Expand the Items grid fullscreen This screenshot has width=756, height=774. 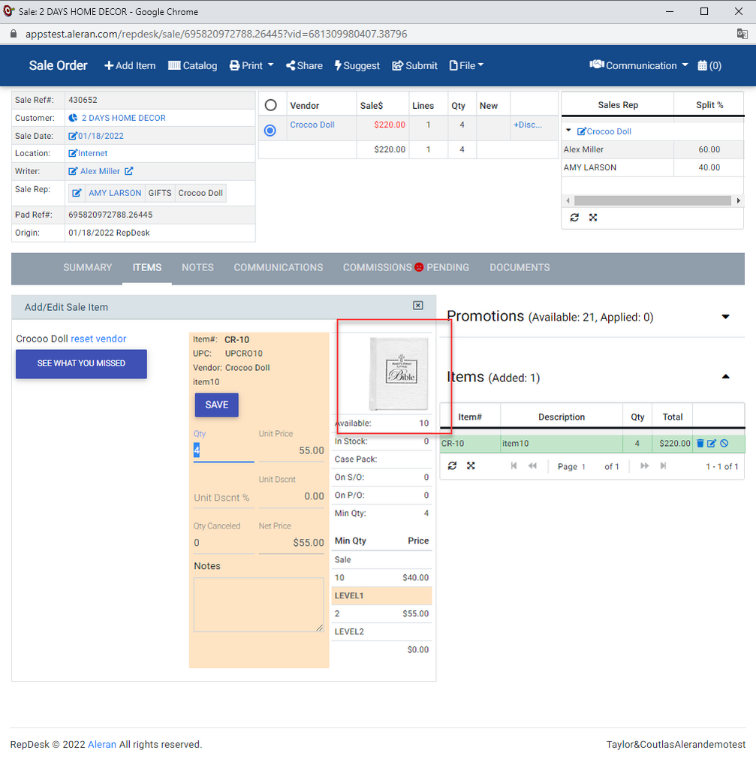471,466
